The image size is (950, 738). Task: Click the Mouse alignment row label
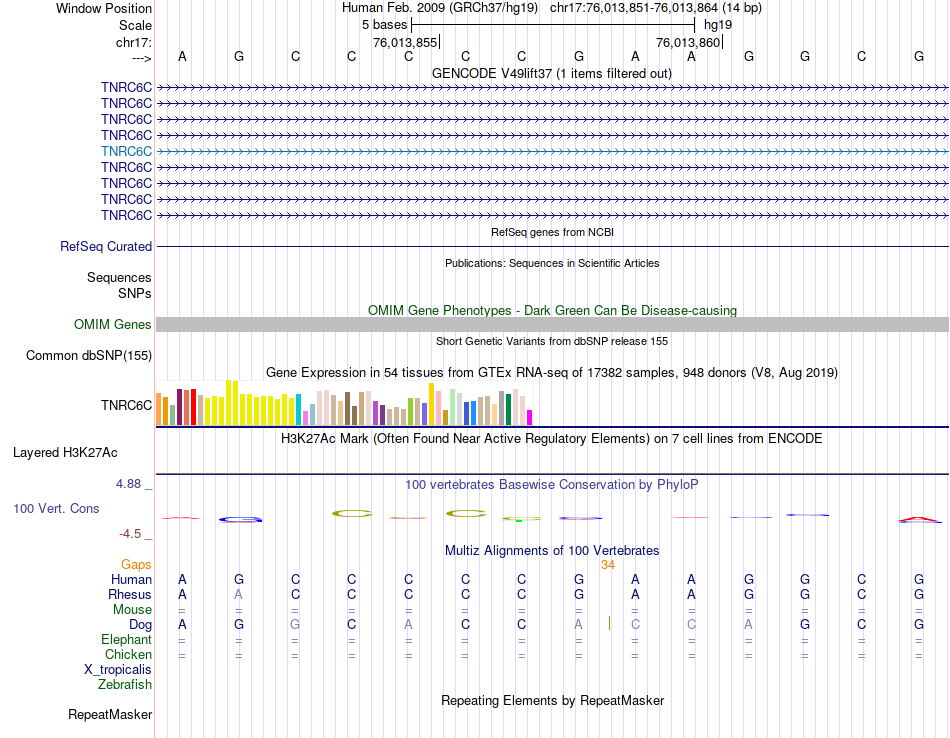[132, 610]
